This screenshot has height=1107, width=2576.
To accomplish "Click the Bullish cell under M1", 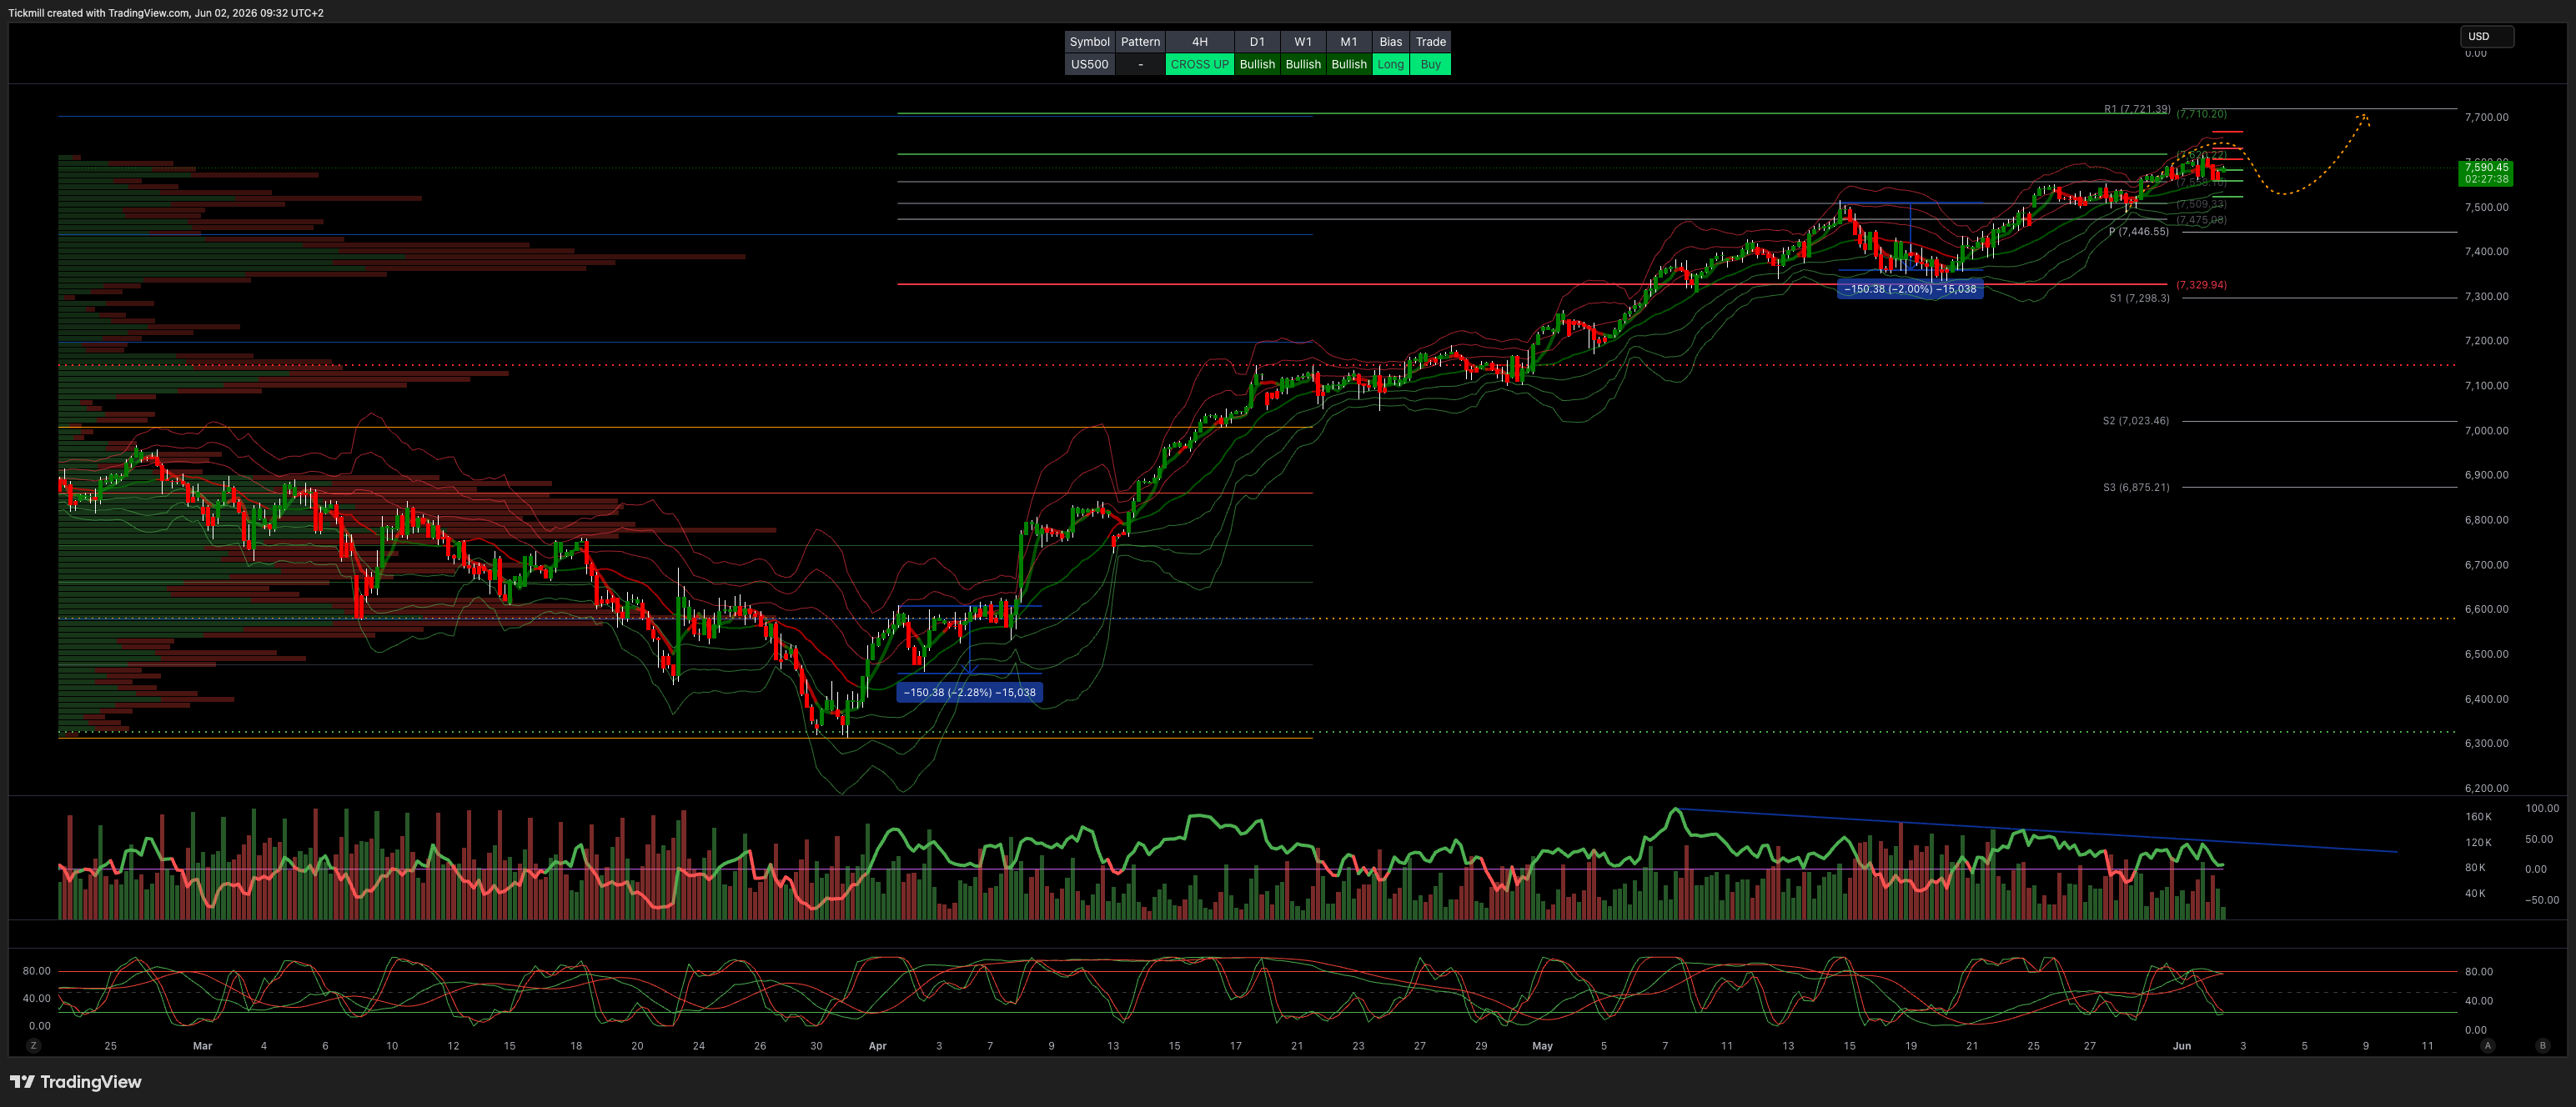I will pos(1348,64).
